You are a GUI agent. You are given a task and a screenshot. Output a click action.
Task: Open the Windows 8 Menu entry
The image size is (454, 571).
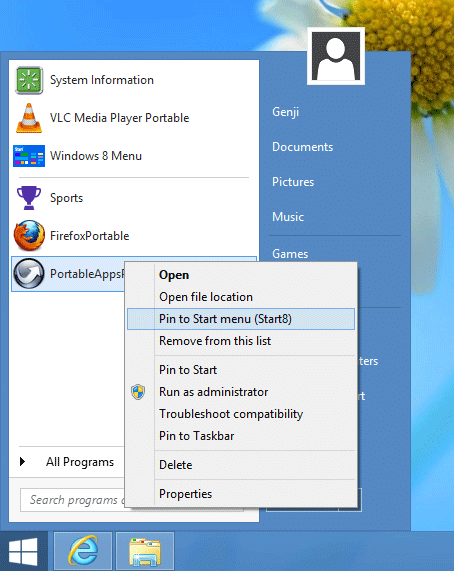(x=134, y=156)
